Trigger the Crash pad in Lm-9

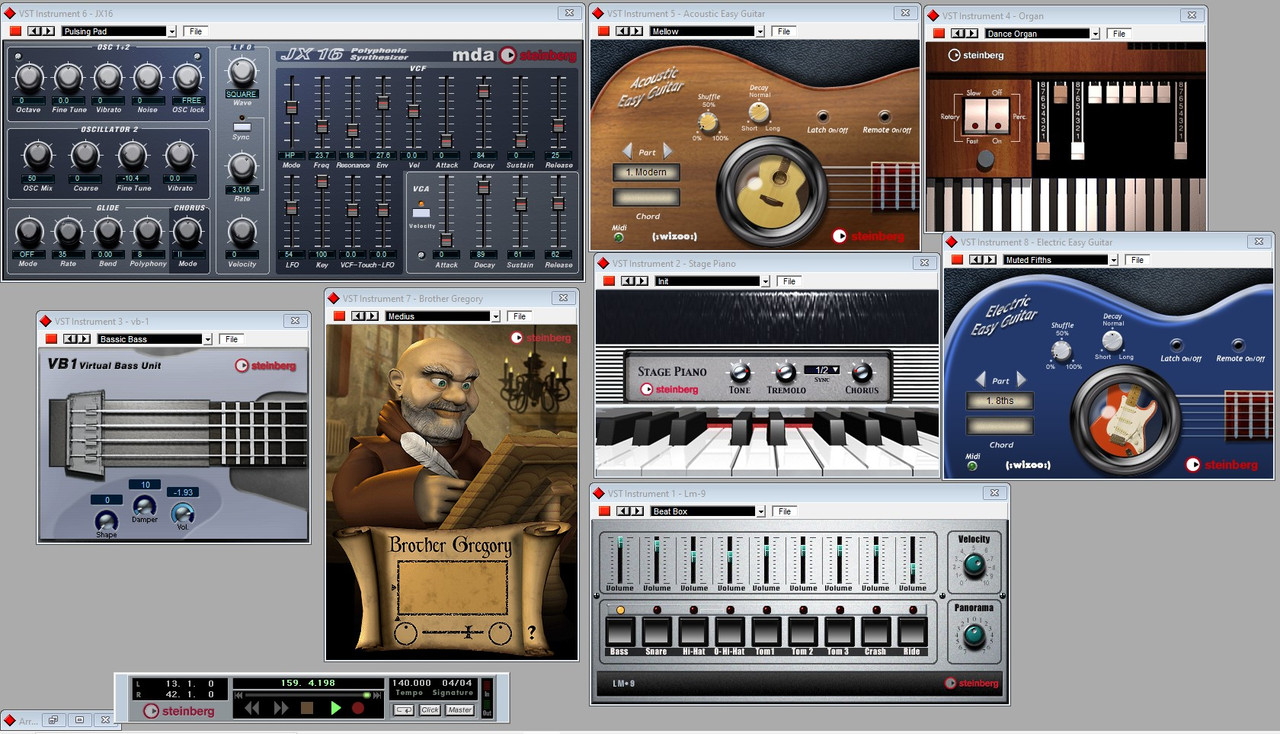875,631
